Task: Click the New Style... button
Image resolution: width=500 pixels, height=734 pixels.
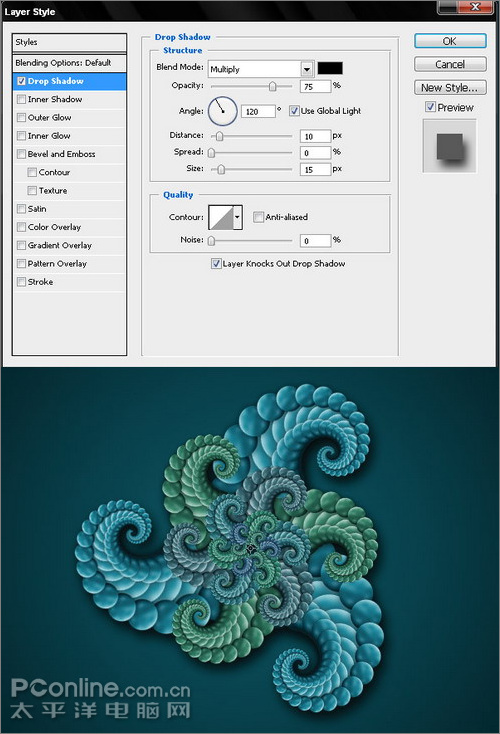Action: [x=450, y=88]
